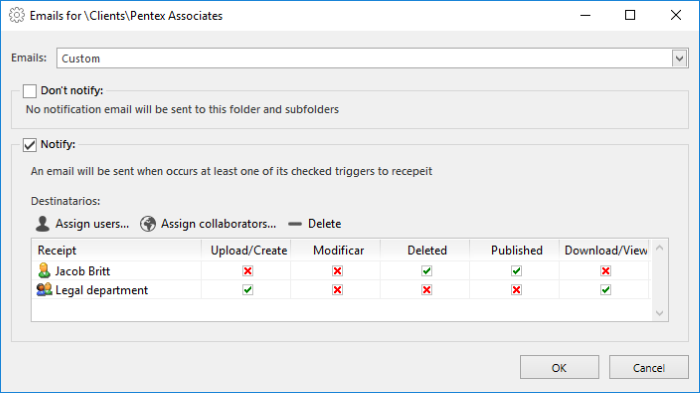Click the Cancel button
This screenshot has width=700, height=393.
649,368
